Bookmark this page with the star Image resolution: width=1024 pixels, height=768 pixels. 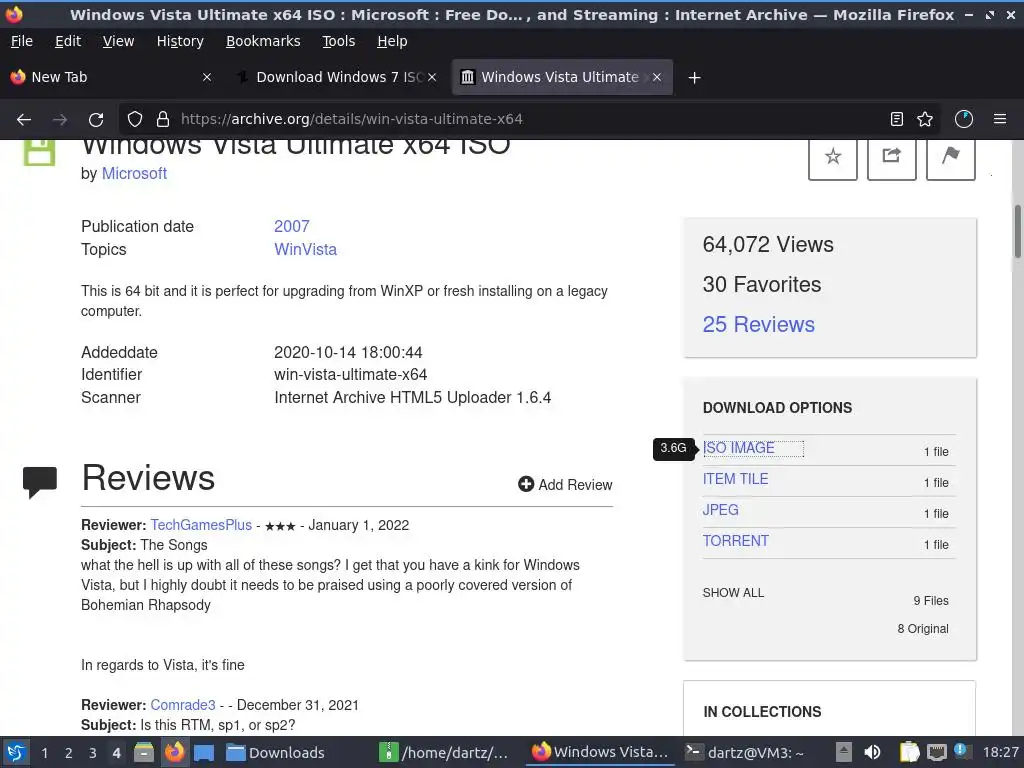[x=925, y=119]
